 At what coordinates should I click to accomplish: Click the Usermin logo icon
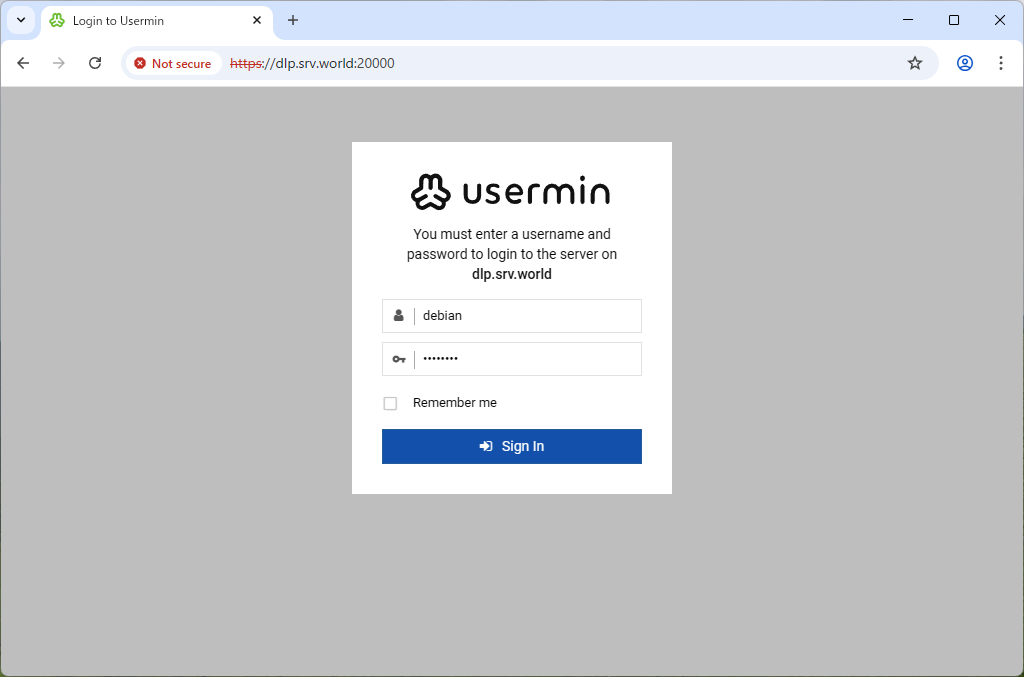coord(431,192)
